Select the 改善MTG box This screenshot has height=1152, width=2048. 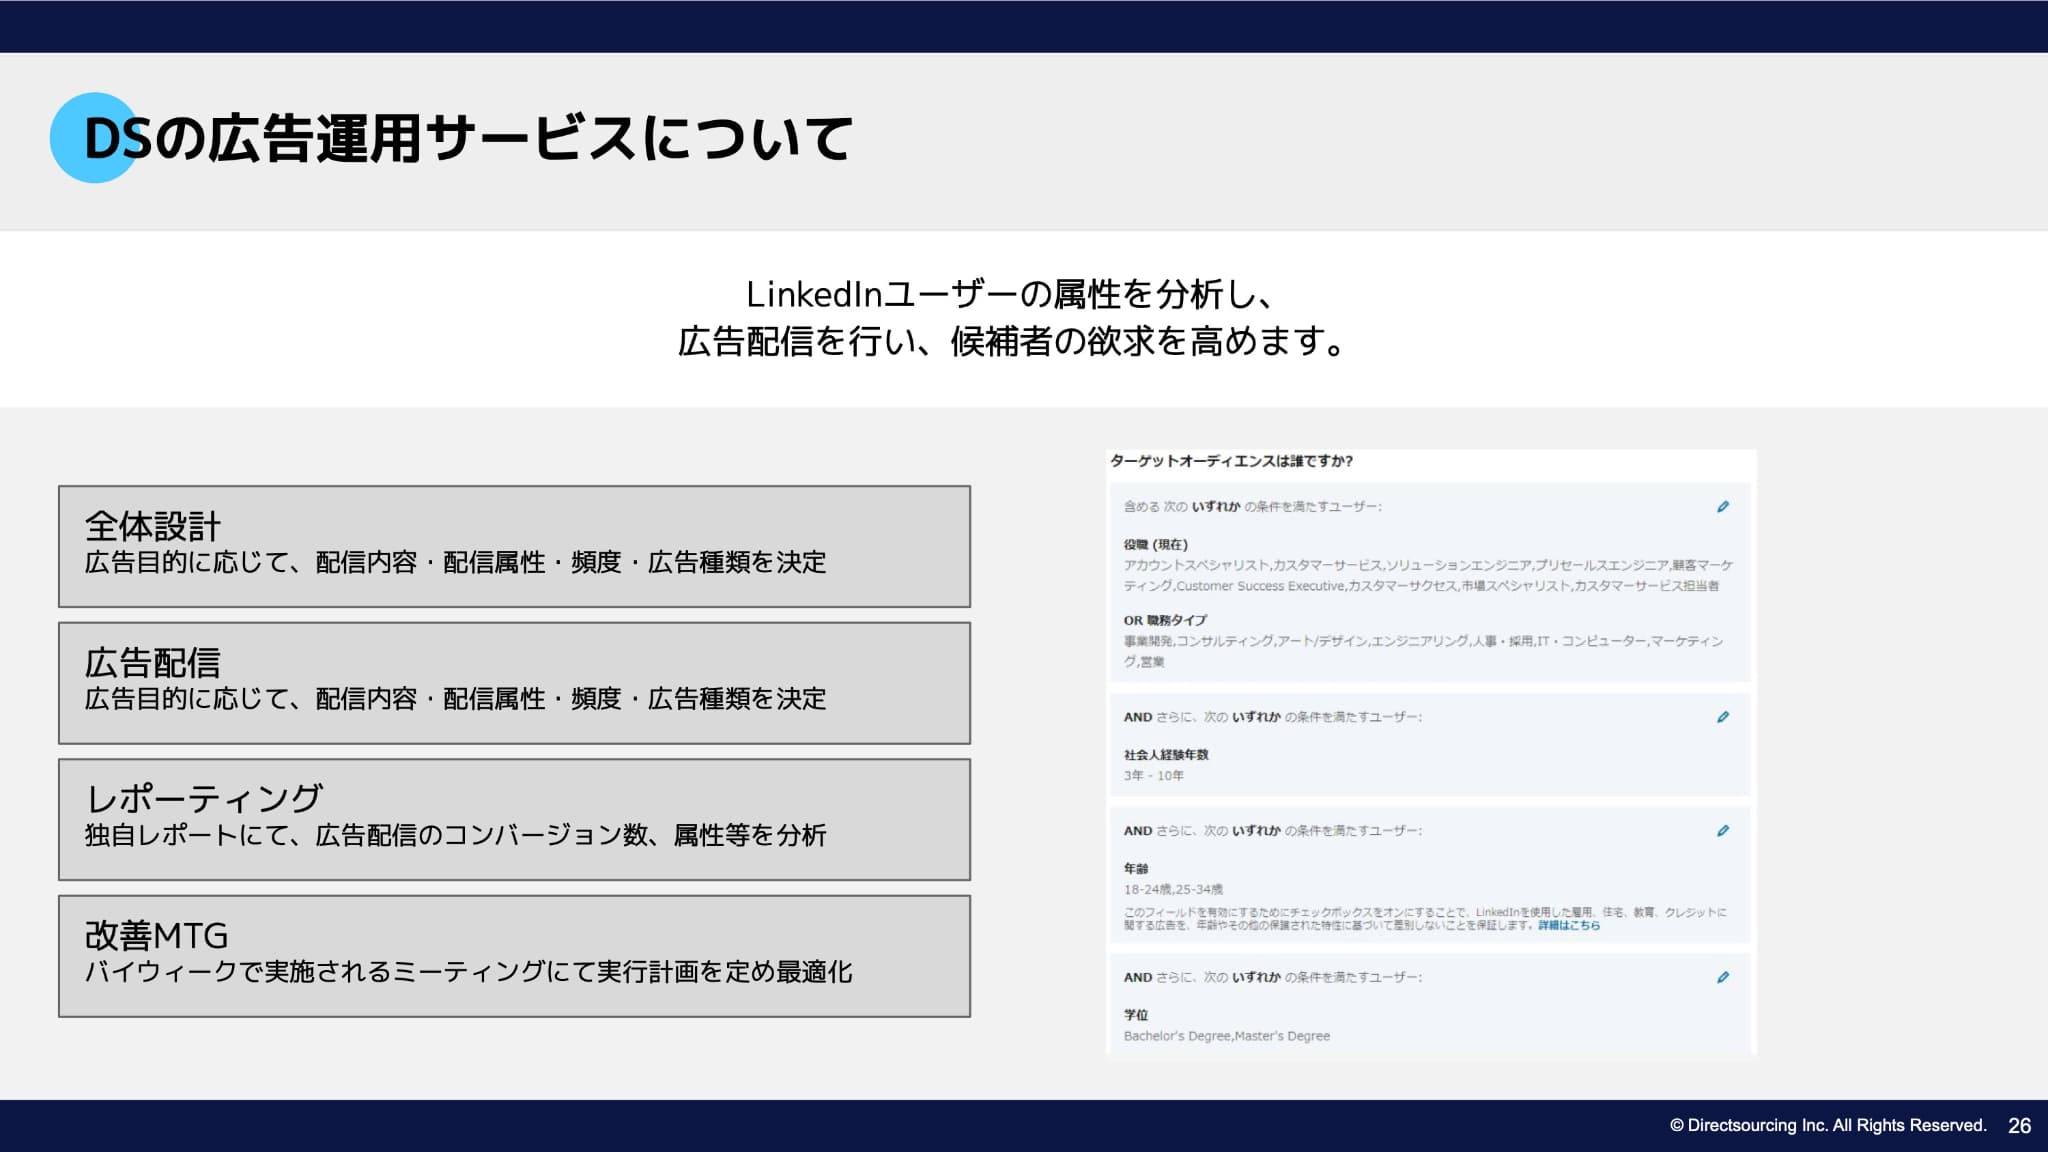tap(514, 956)
